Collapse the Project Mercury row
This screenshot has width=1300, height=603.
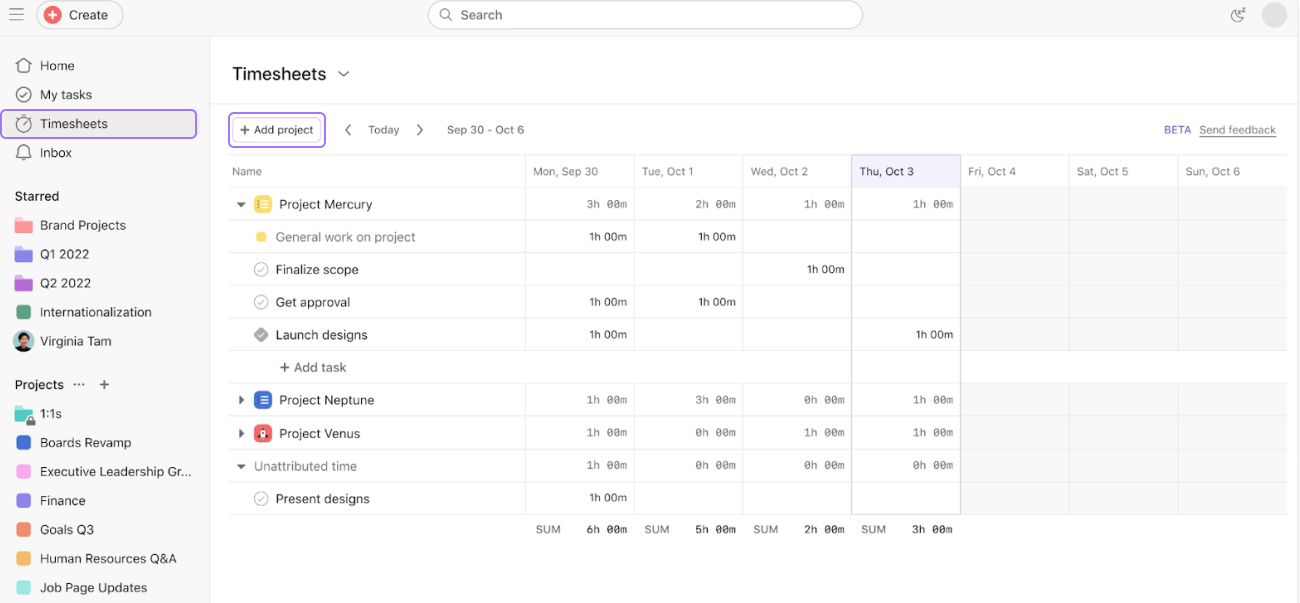click(241, 205)
